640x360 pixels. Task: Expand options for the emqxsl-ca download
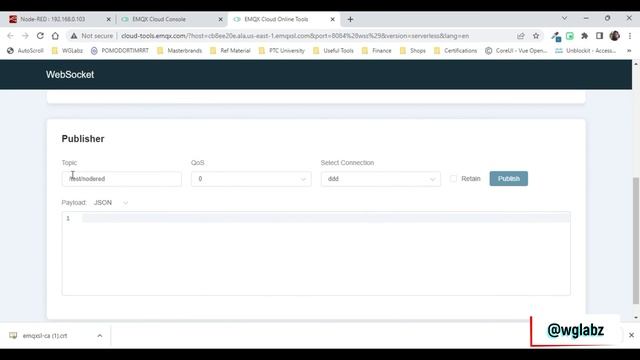[100, 336]
